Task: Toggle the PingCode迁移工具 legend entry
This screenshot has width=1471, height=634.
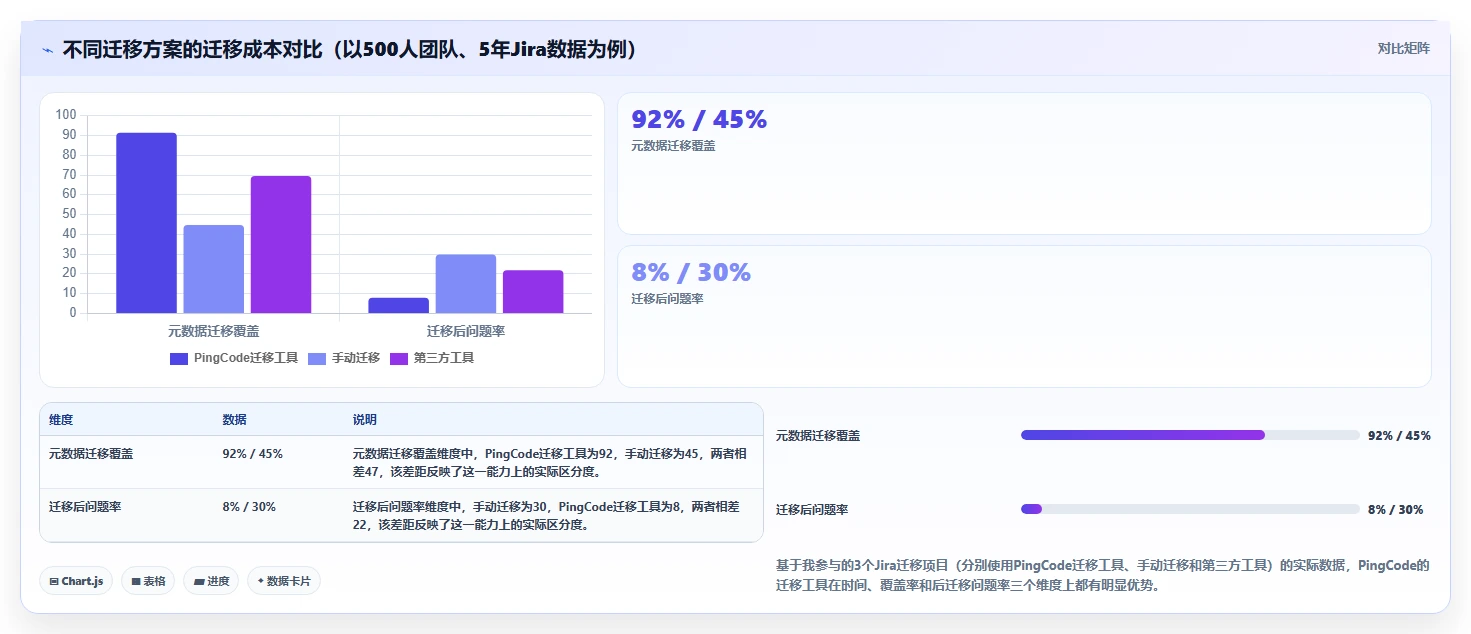Action: (x=234, y=358)
